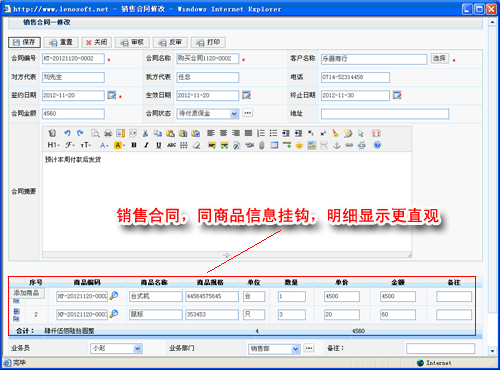The height and width of the screenshot is (370, 500).
Task: Align text left in editor
Action: (211, 133)
